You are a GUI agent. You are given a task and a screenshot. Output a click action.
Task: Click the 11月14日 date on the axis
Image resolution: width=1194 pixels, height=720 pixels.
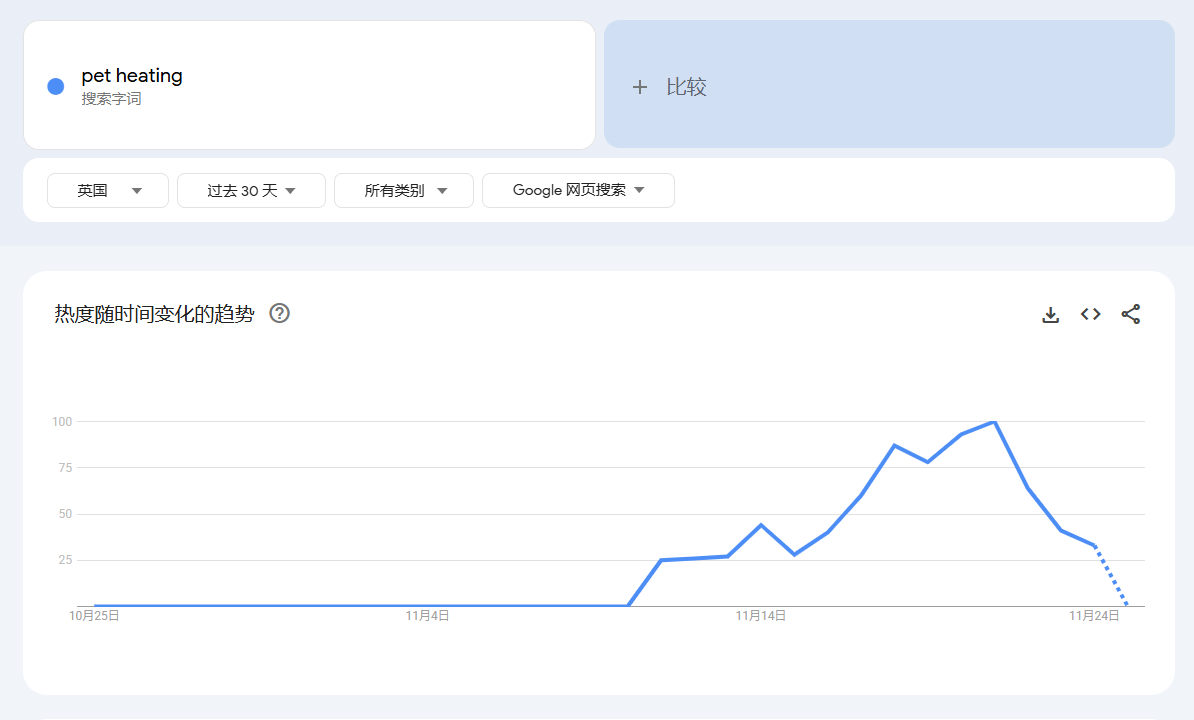tap(761, 616)
